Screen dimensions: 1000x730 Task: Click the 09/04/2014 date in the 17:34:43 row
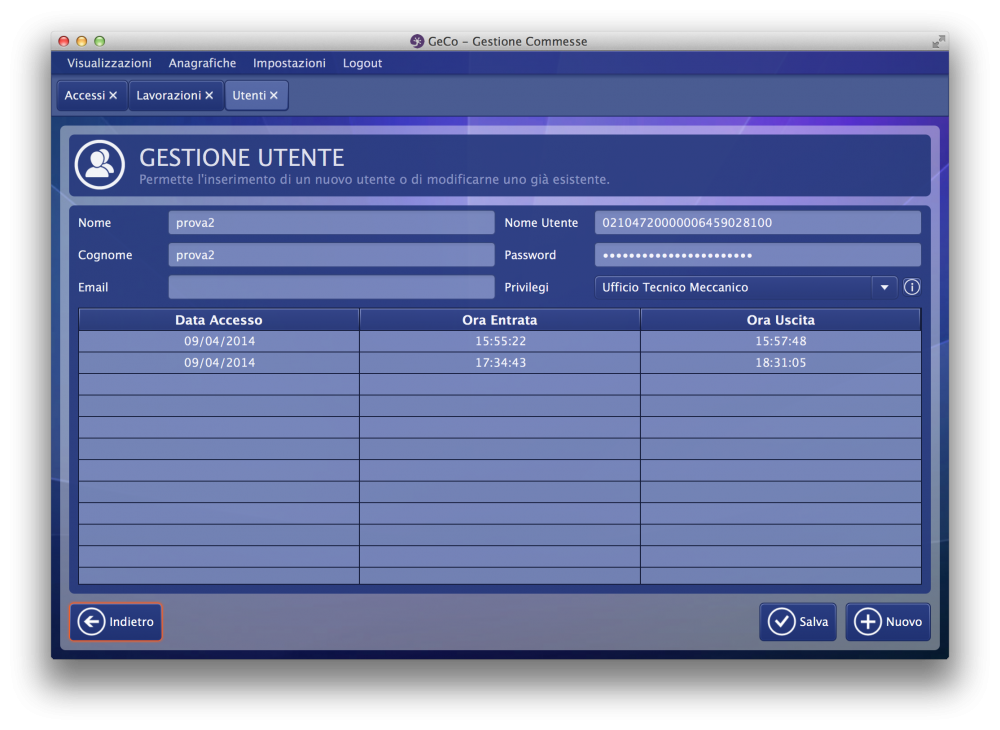pos(219,363)
